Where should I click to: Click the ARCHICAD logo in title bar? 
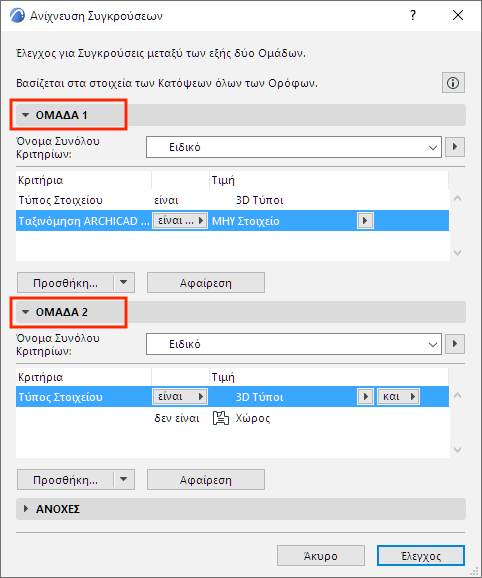(x=17, y=15)
